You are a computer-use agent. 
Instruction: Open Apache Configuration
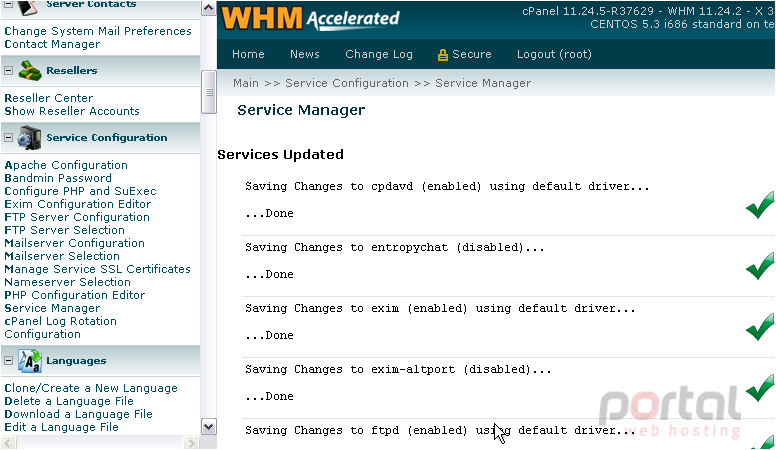66,165
